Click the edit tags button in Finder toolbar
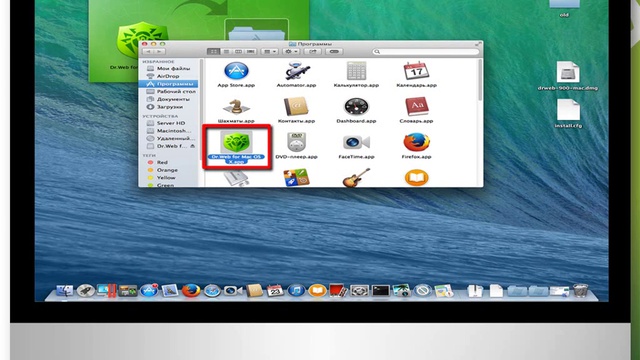Screen dimensions: 640x360 click(334, 52)
